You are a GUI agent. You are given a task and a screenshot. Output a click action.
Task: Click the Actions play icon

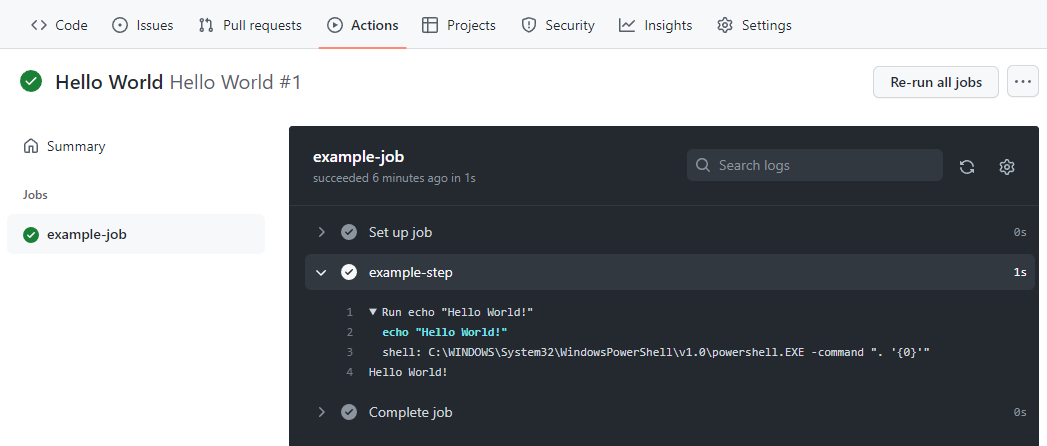[335, 25]
